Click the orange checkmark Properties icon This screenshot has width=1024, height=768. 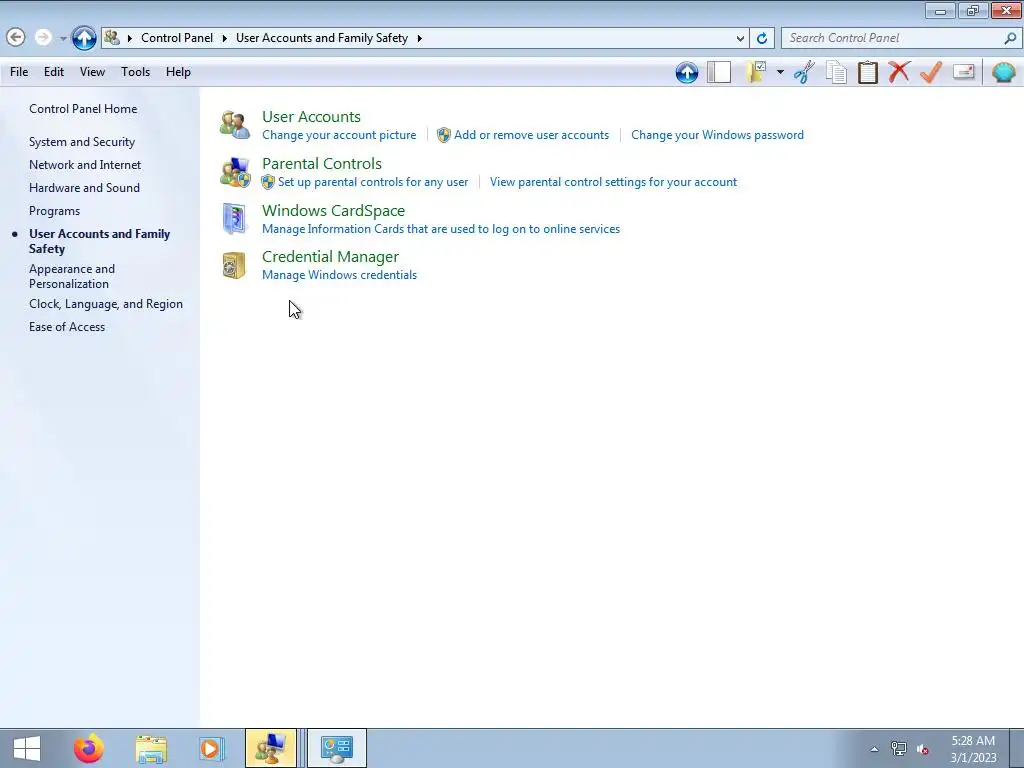(931, 72)
